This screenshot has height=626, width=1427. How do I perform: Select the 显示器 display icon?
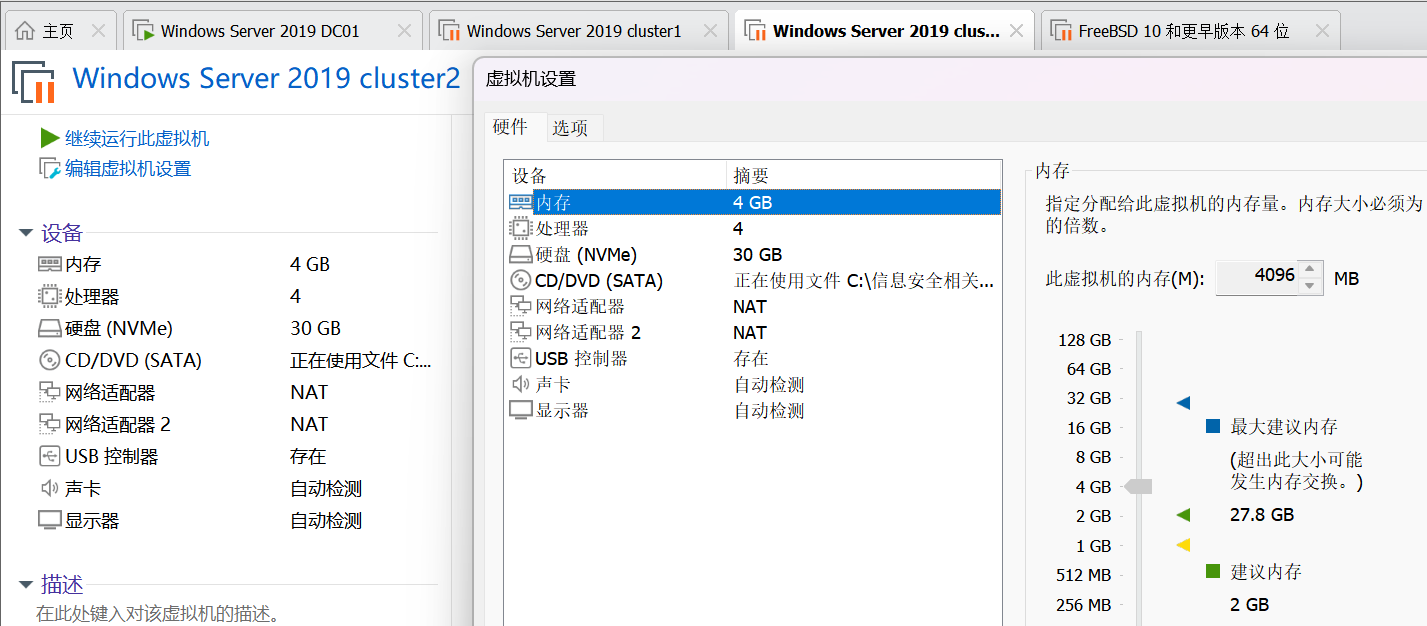pos(521,409)
